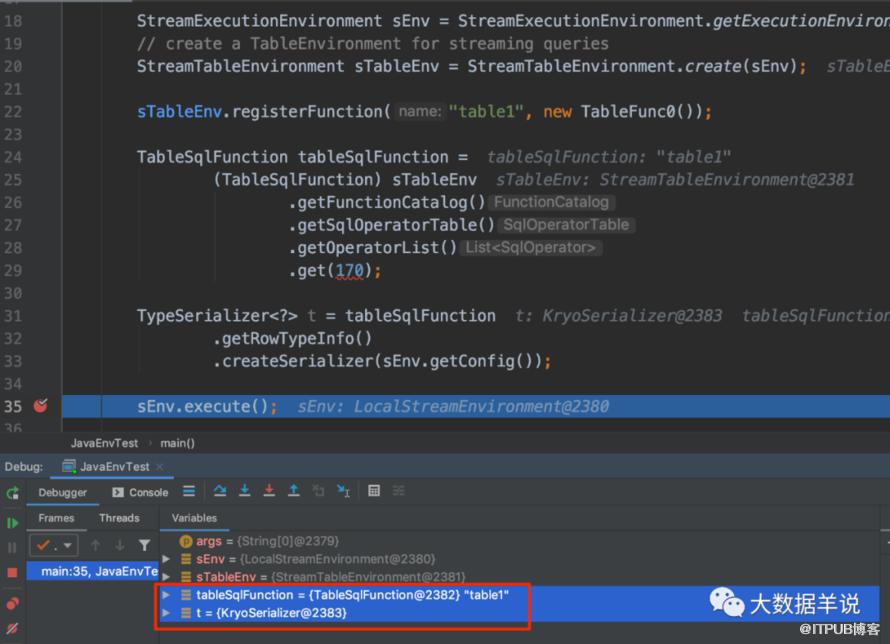890x644 pixels.
Task: Open Evaluate Expression calculator
Action: coord(374,491)
